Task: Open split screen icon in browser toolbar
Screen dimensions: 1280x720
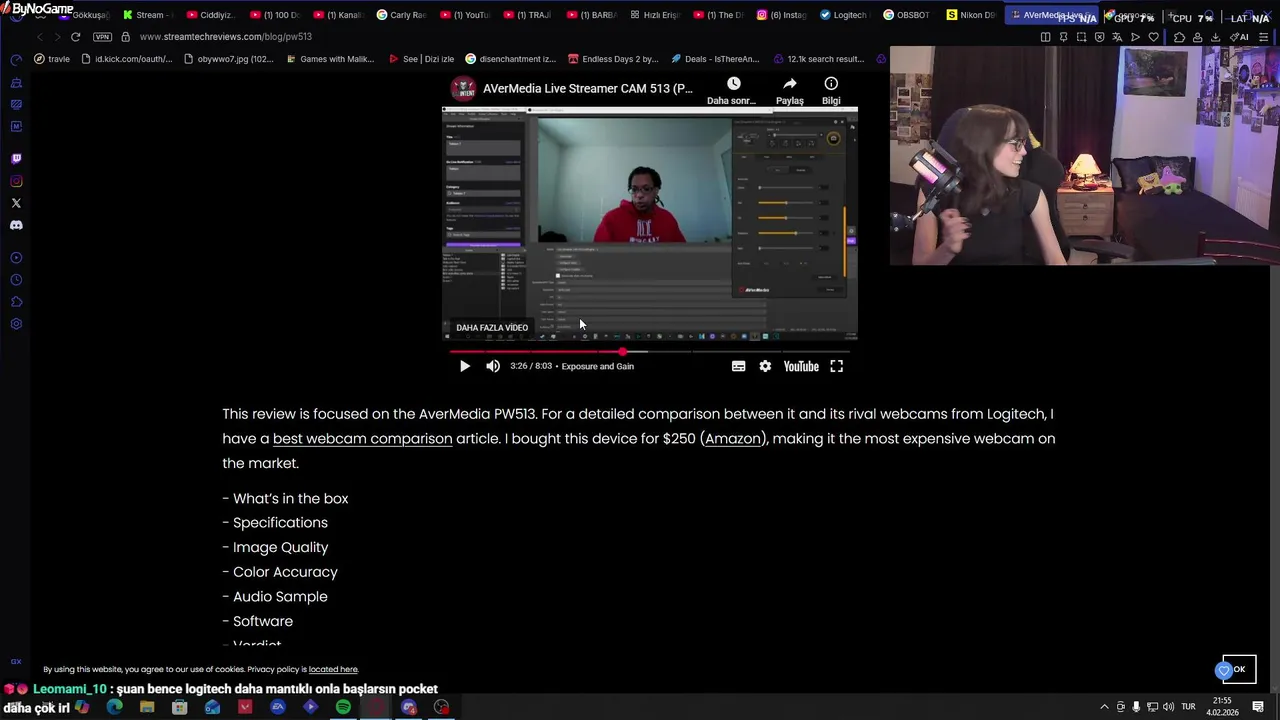Action: [x=1045, y=37]
